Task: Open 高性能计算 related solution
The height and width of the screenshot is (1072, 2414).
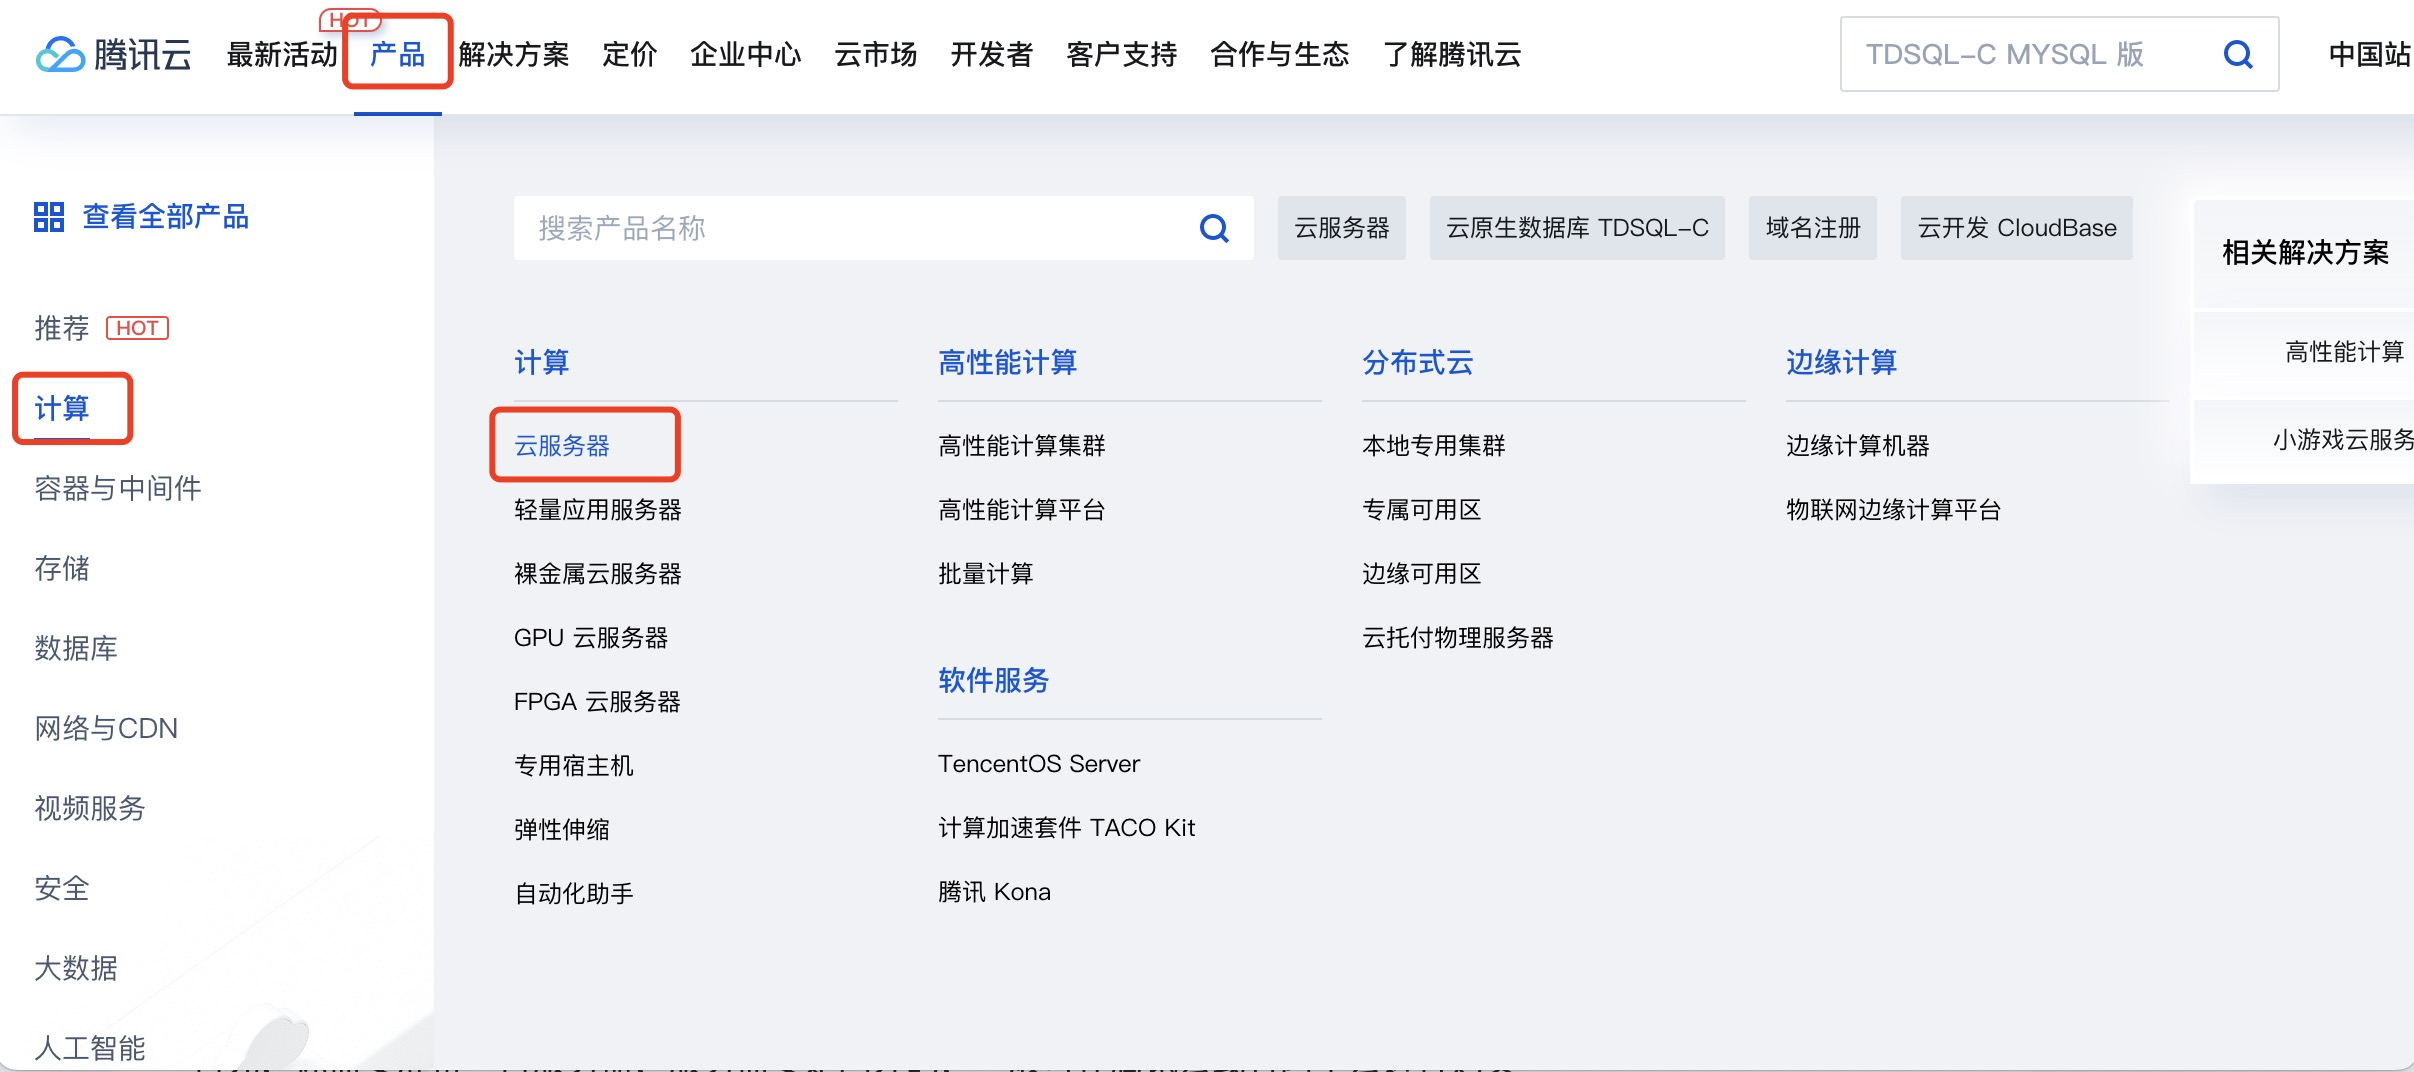Action: (x=2345, y=352)
